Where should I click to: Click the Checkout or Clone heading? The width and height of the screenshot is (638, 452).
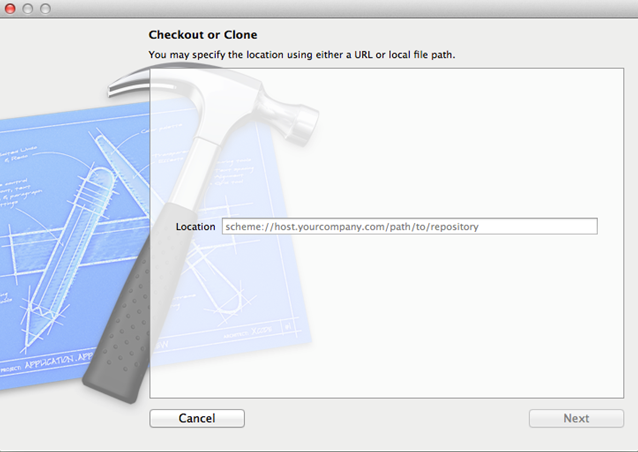203,35
